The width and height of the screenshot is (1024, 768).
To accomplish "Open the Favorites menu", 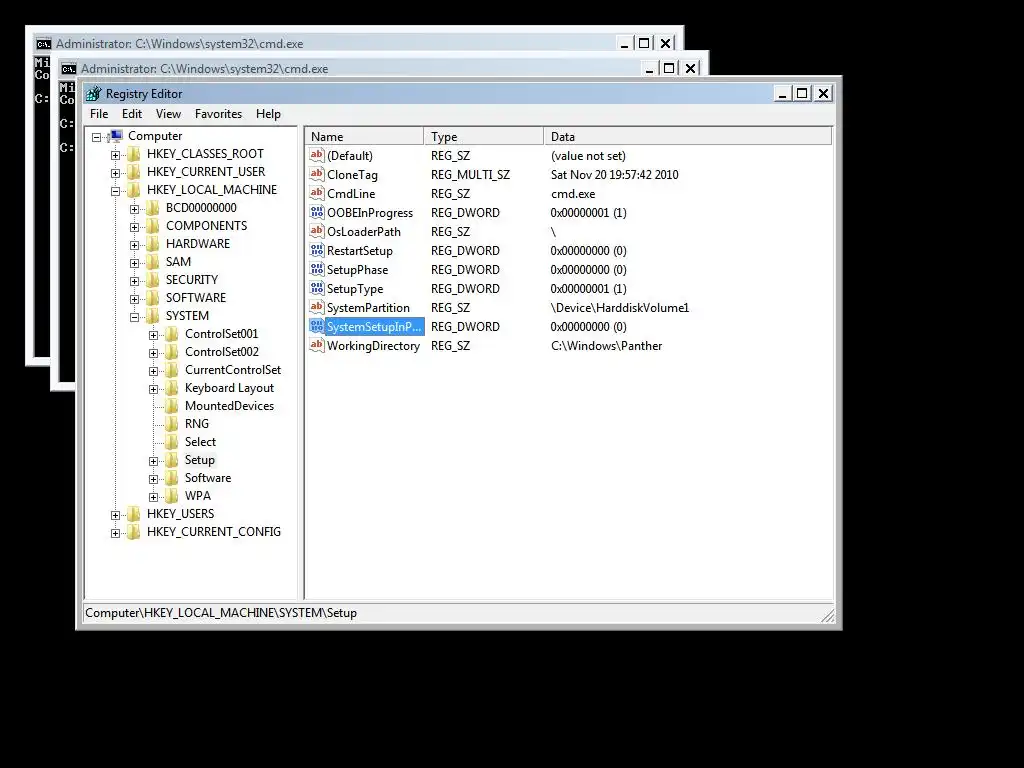I will 218,114.
